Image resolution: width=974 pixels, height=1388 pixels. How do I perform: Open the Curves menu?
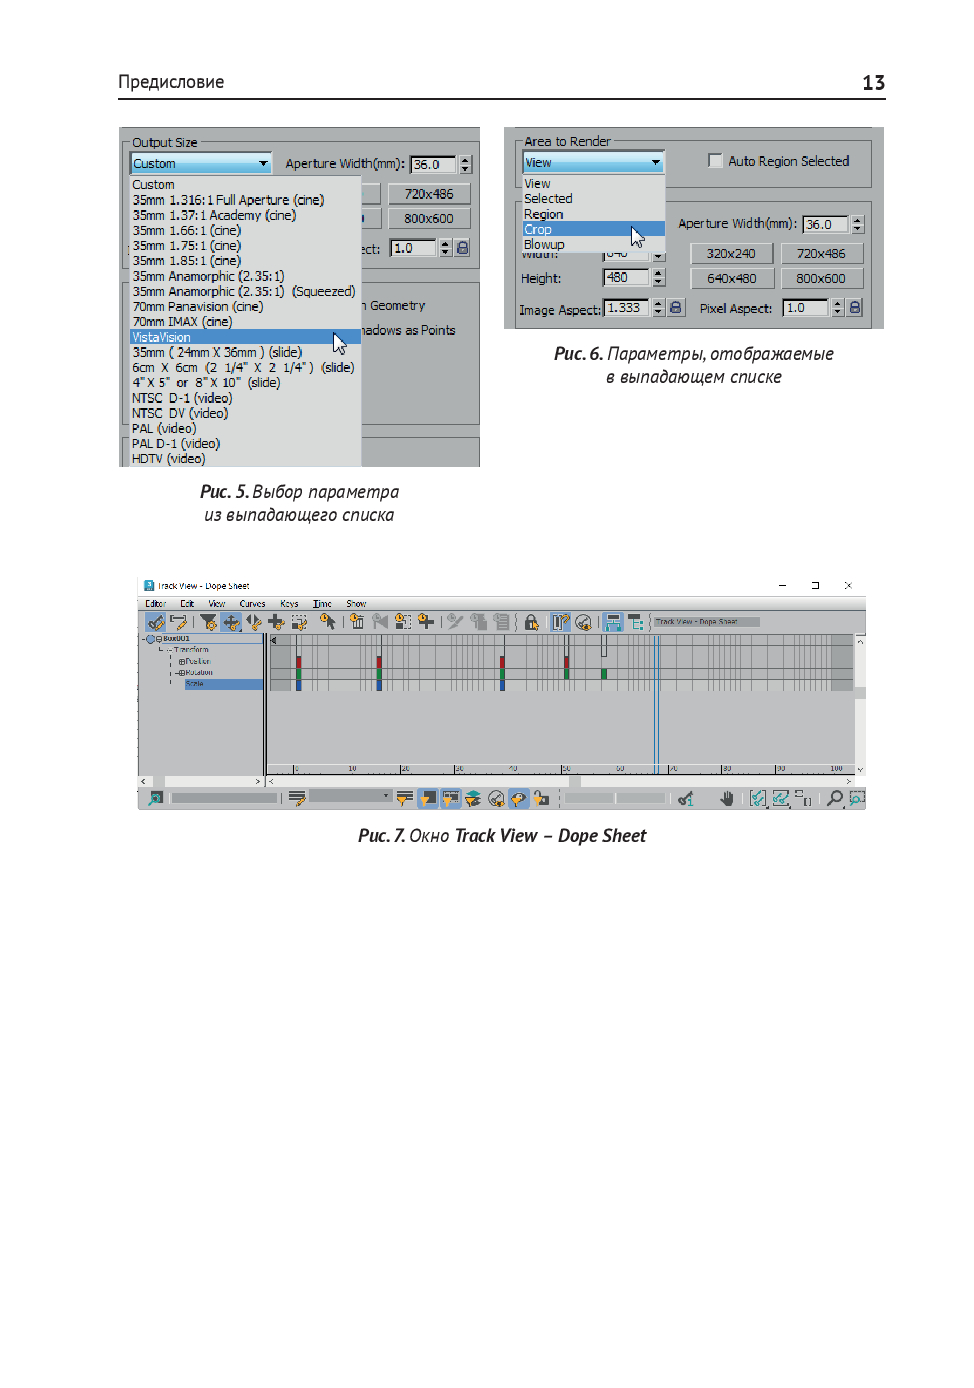pyautogui.click(x=252, y=604)
